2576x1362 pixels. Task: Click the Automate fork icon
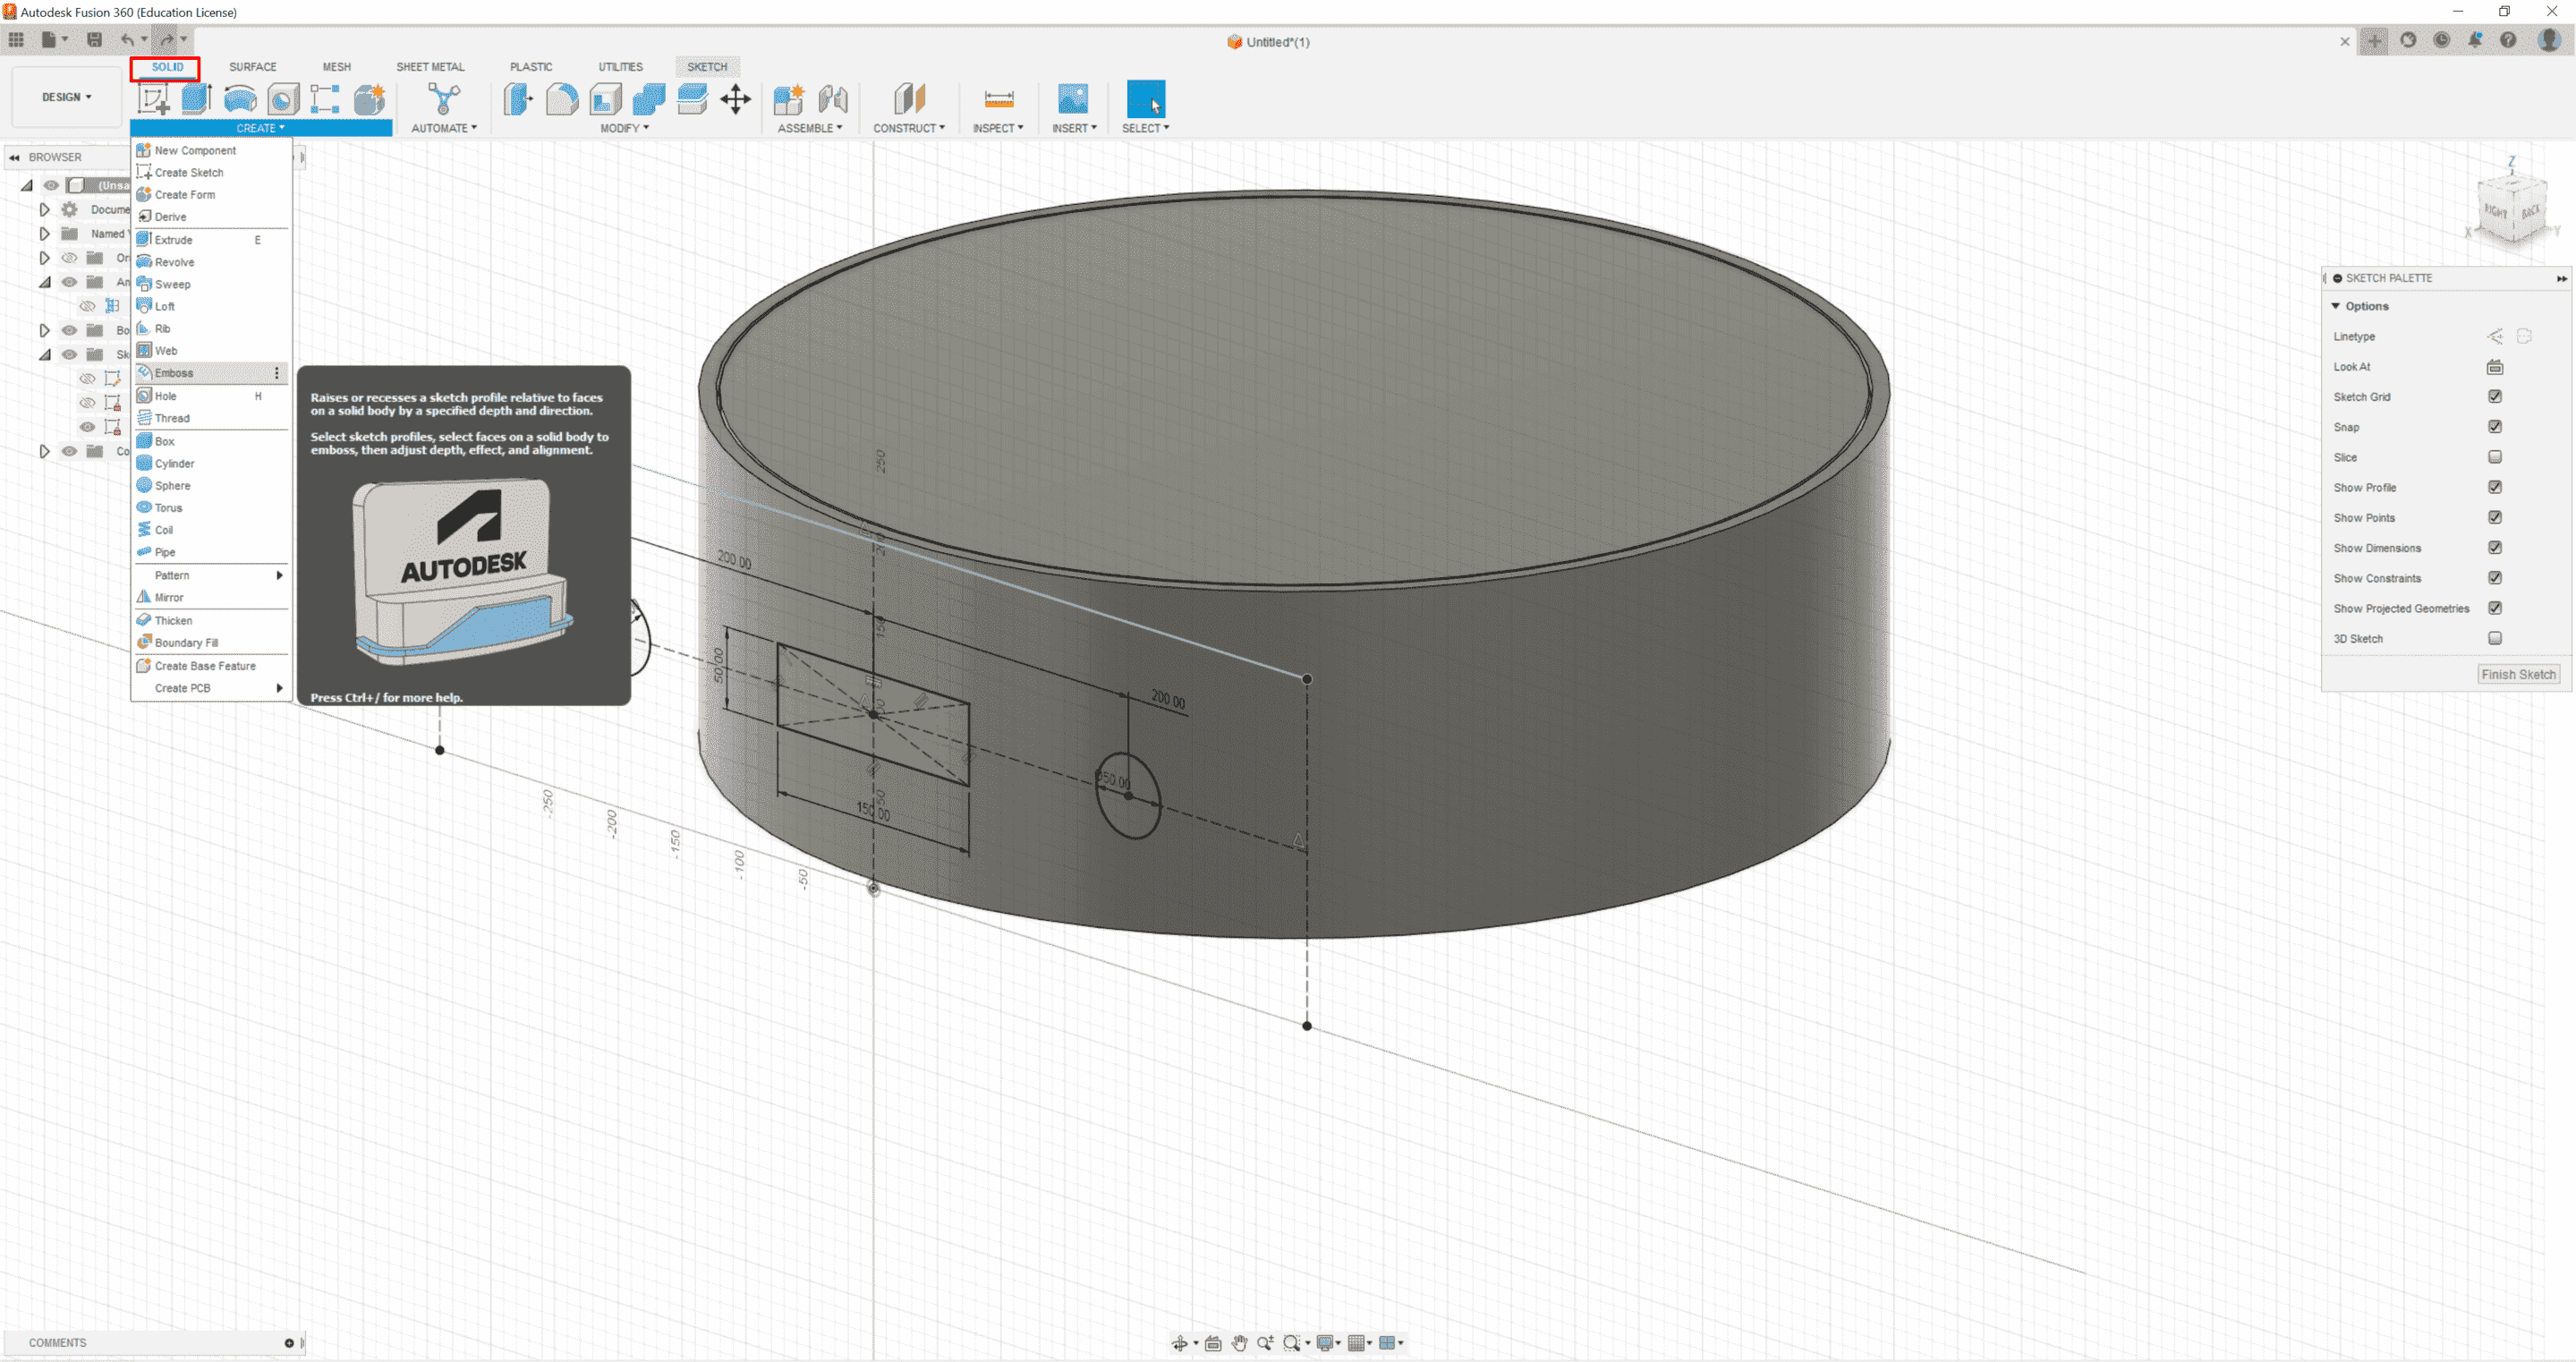pyautogui.click(x=444, y=99)
